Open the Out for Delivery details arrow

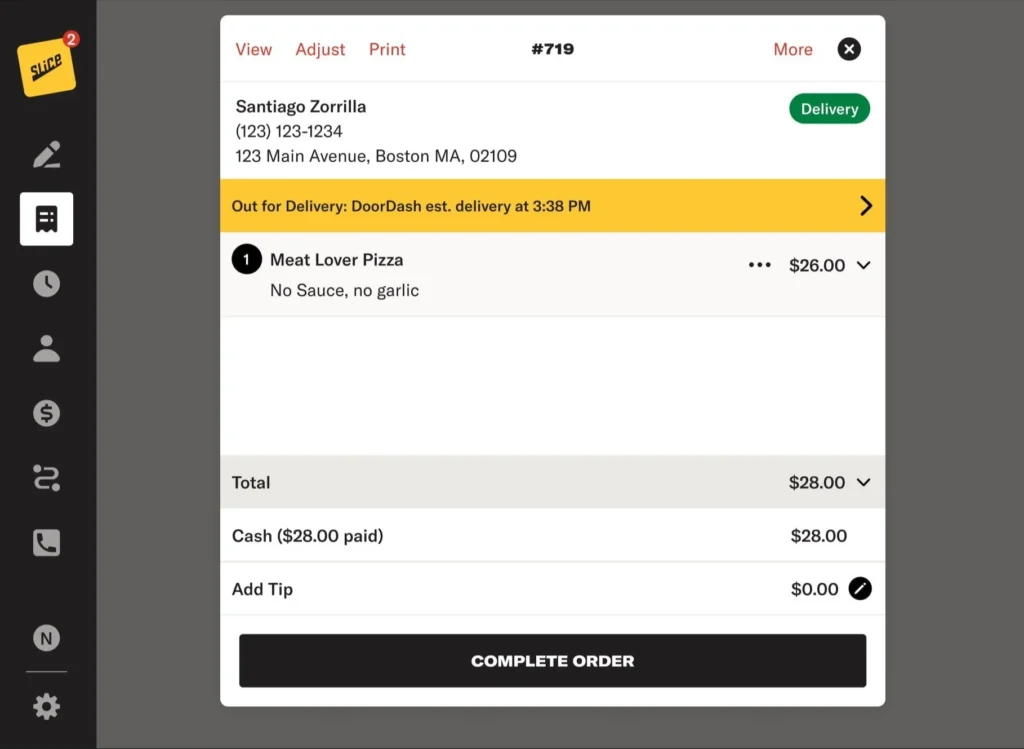pyautogui.click(x=866, y=206)
